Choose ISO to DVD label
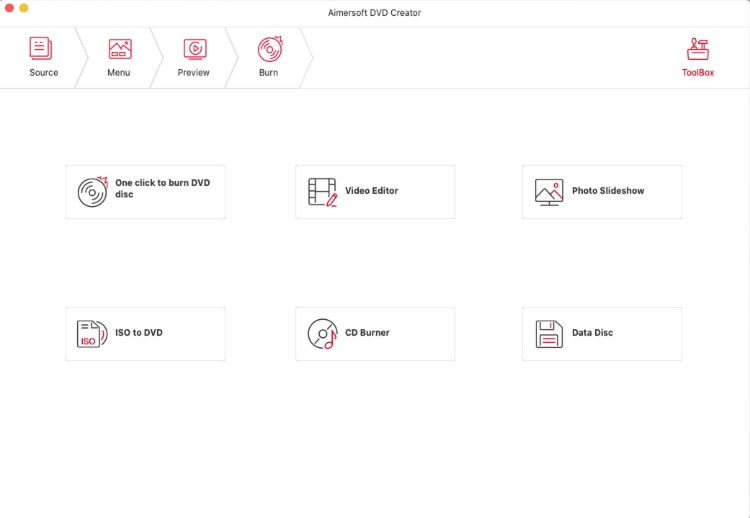 pos(139,333)
